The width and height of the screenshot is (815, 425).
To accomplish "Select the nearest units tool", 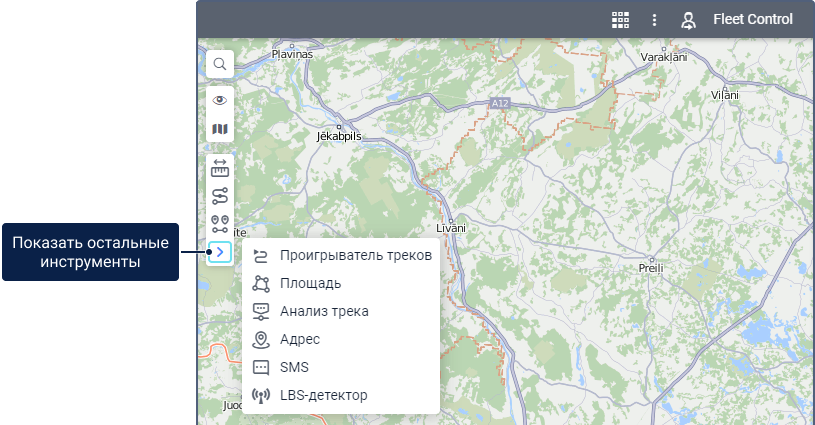I will [220, 224].
